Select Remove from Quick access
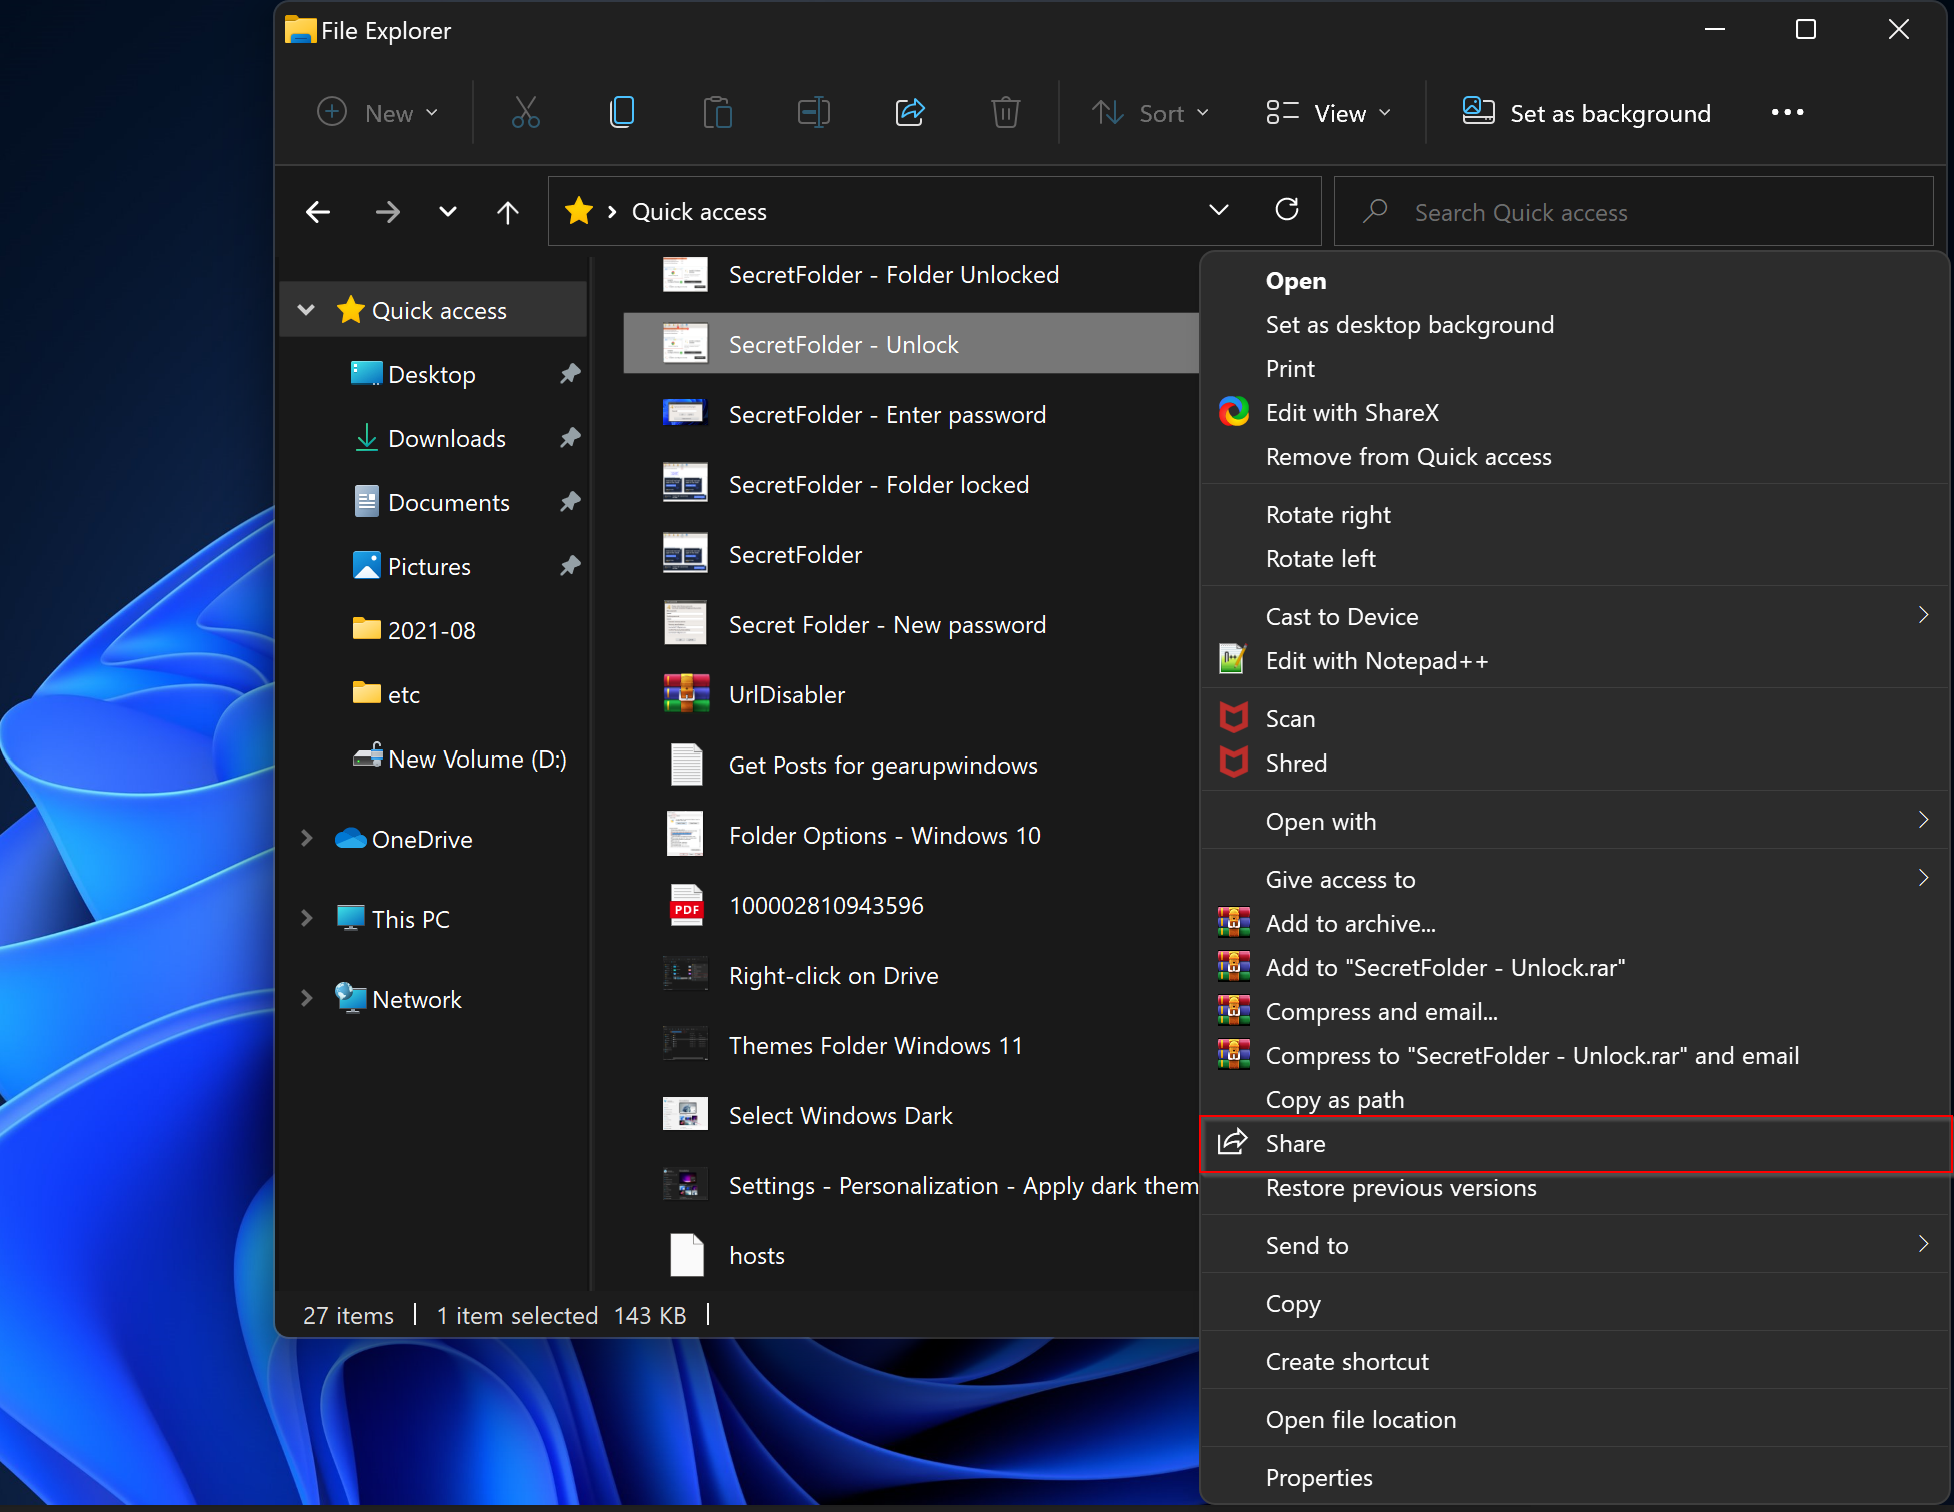Screen dimensions: 1954x1512 click(1574, 457)
